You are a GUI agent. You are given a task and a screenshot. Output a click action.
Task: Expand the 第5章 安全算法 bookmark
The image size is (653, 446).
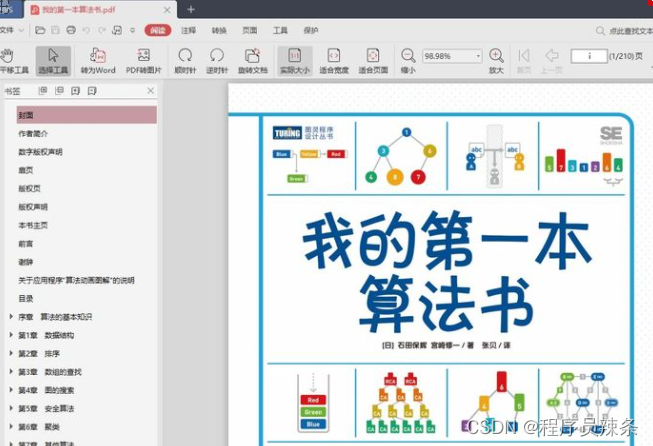[11, 409]
